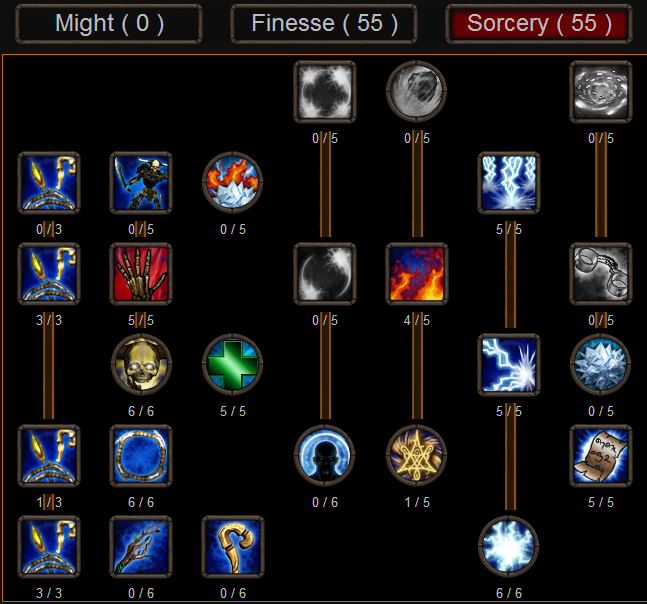Click the lightning storm skill at 5/5
647x604 pixels.
click(509, 183)
